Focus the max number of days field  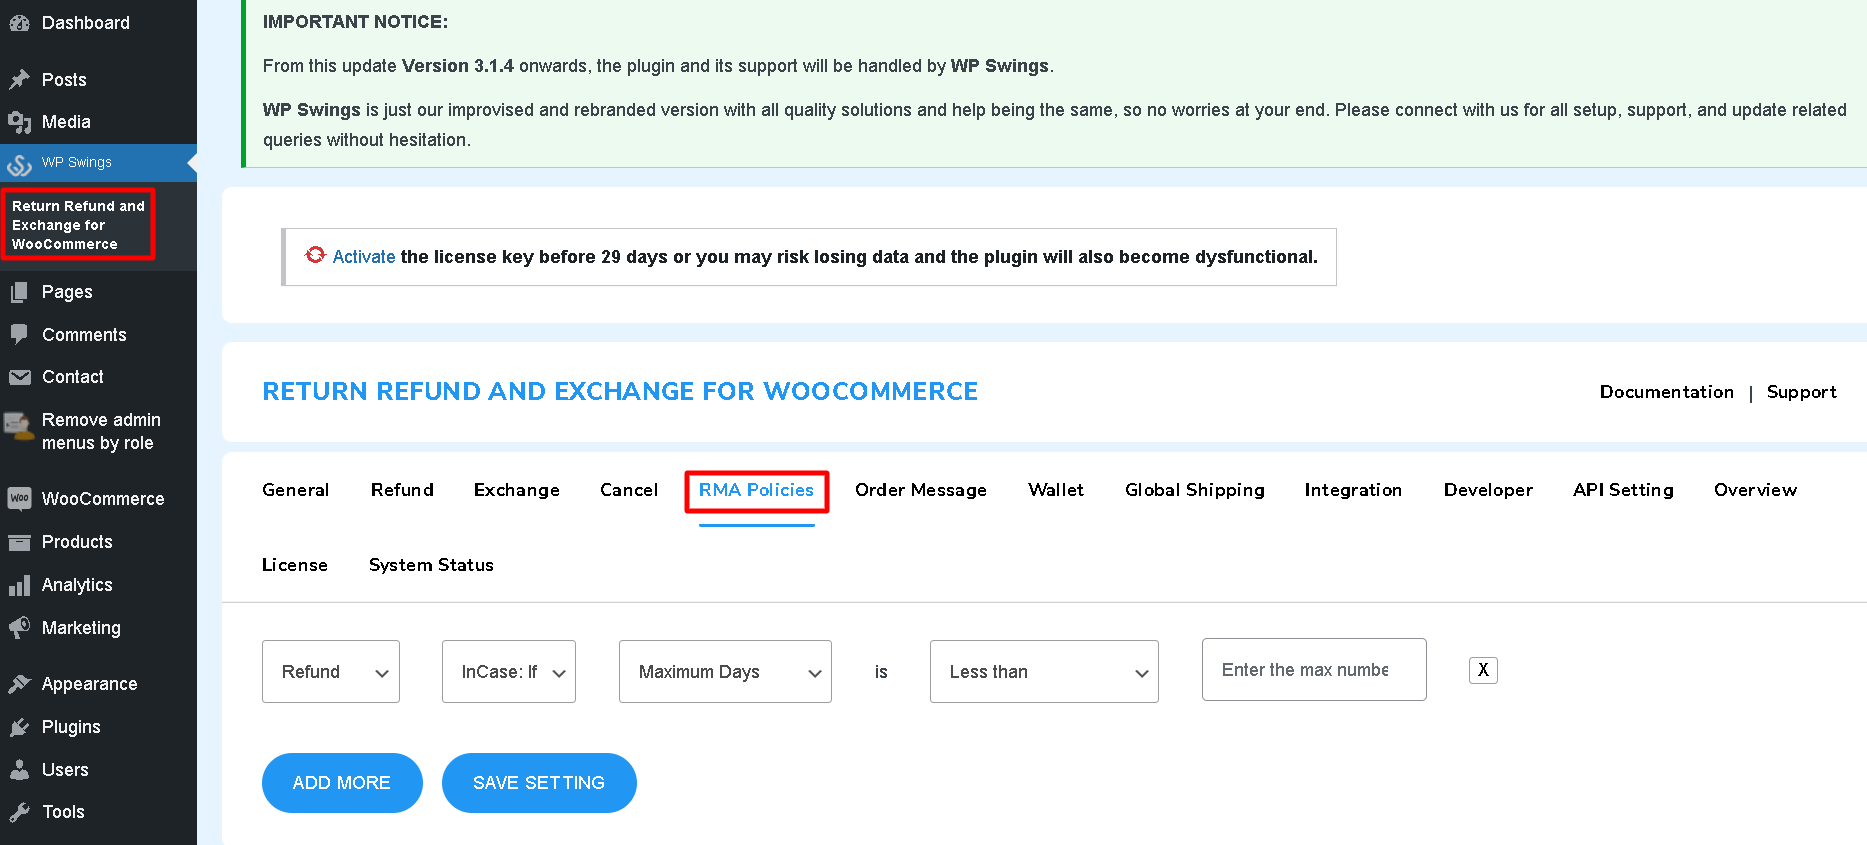(x=1314, y=670)
